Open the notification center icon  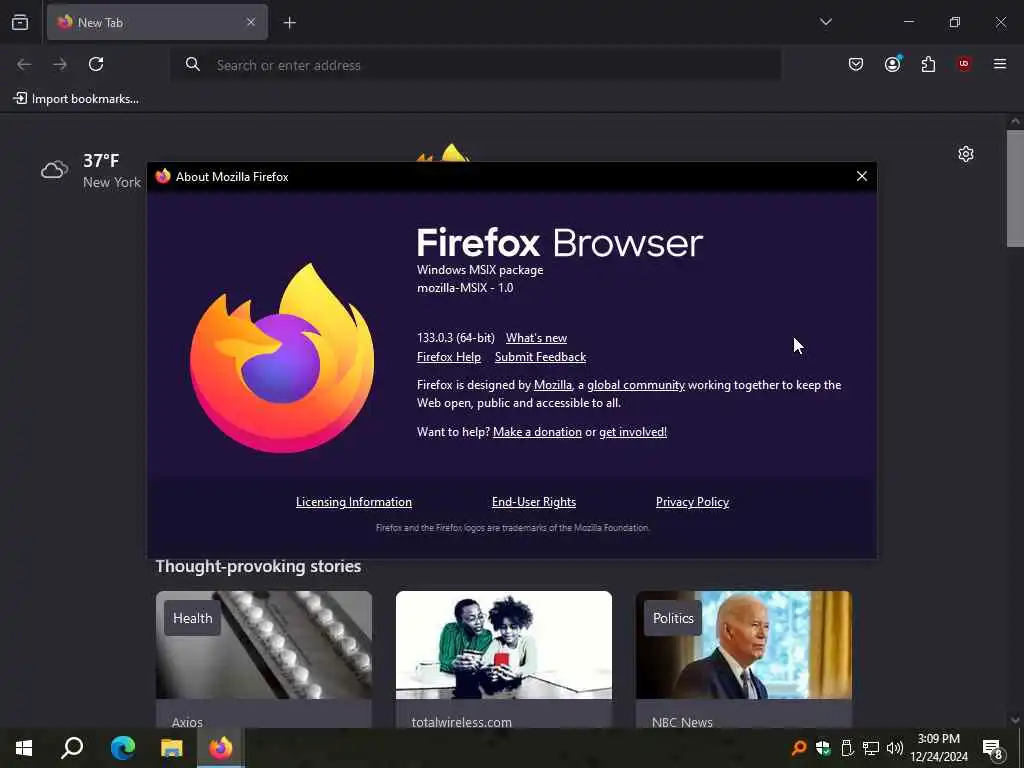[x=993, y=749]
